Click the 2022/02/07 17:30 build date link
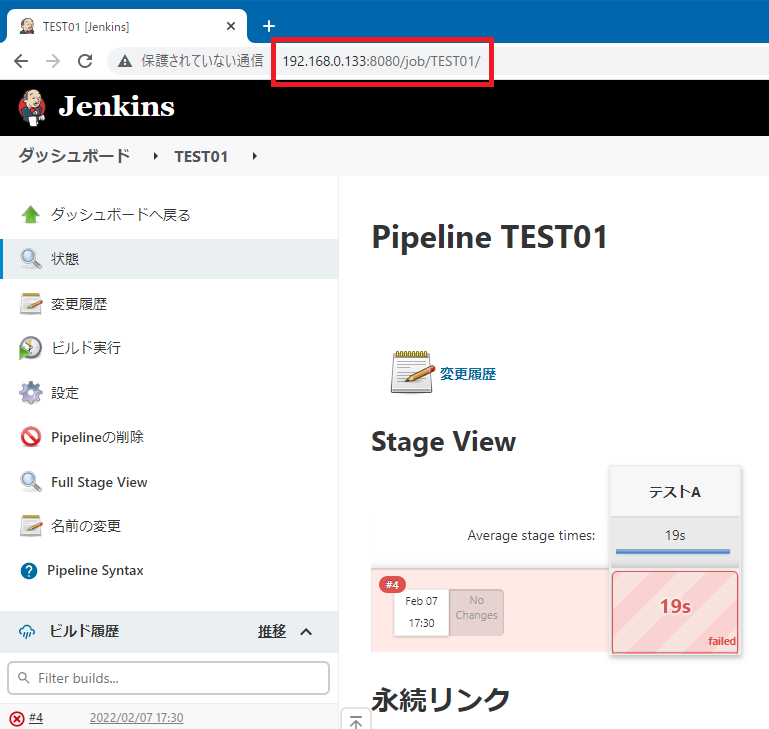This screenshot has height=729, width=769. [136, 718]
